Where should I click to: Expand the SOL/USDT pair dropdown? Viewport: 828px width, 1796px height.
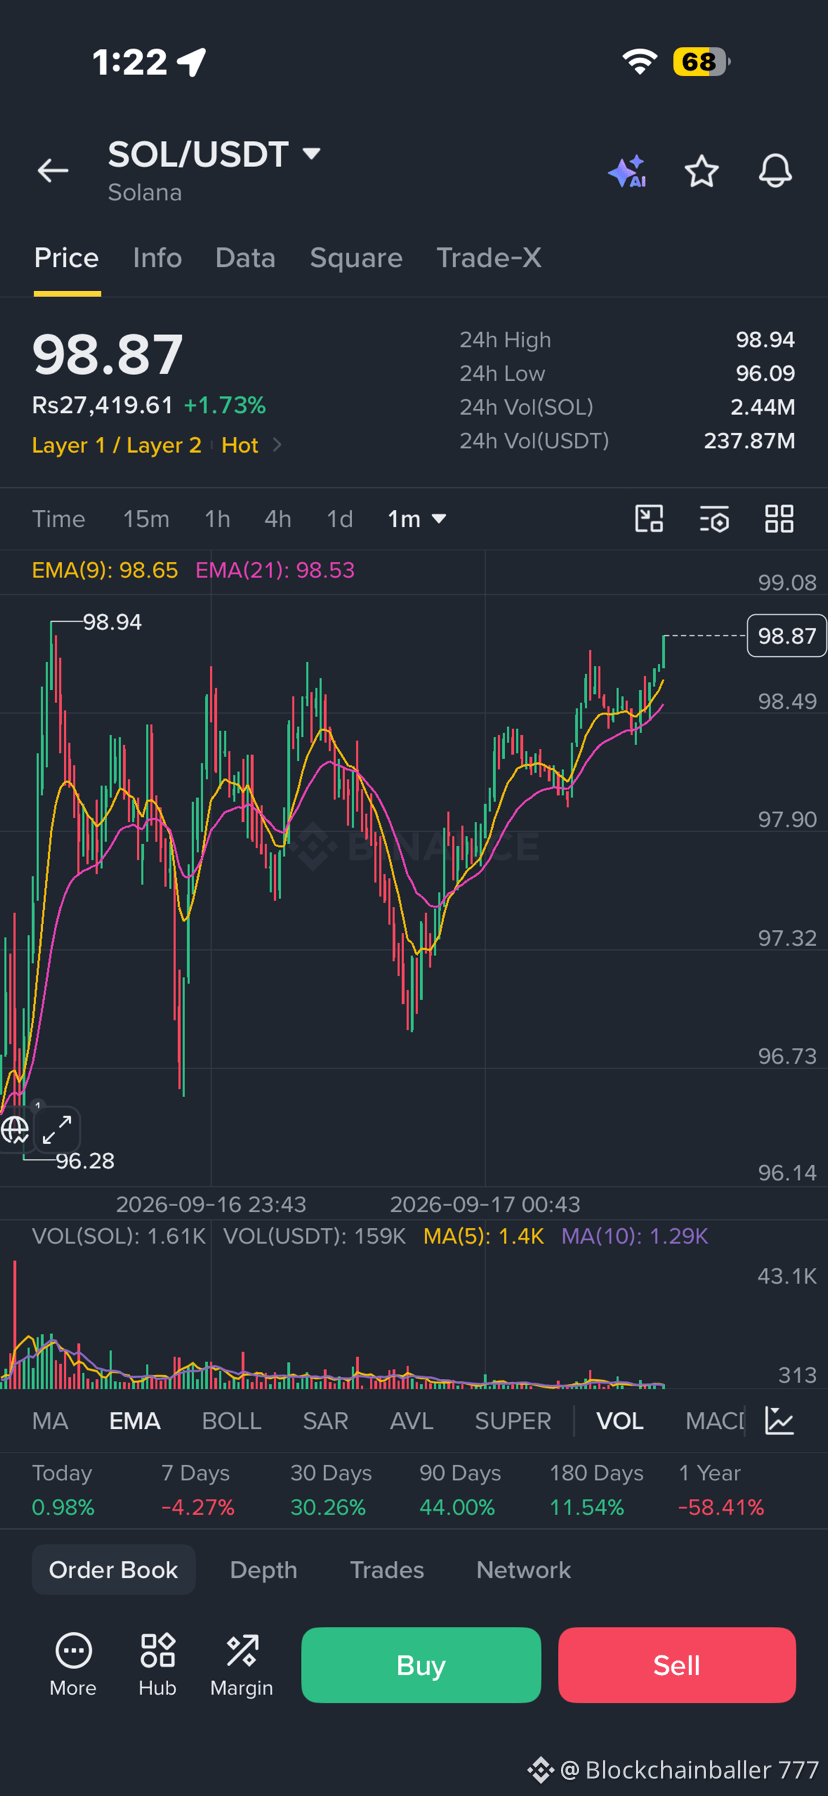(312, 154)
